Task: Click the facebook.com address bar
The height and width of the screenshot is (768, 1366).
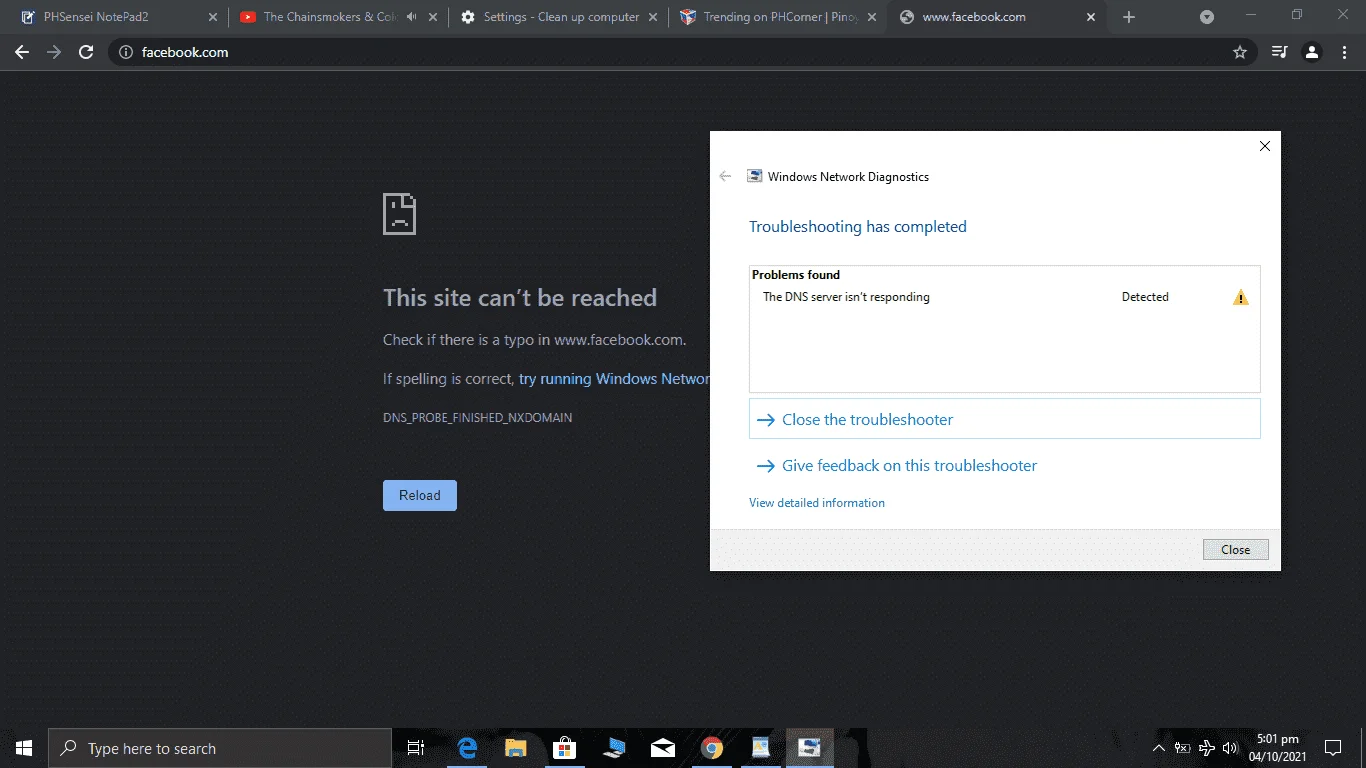Action: pos(680,52)
